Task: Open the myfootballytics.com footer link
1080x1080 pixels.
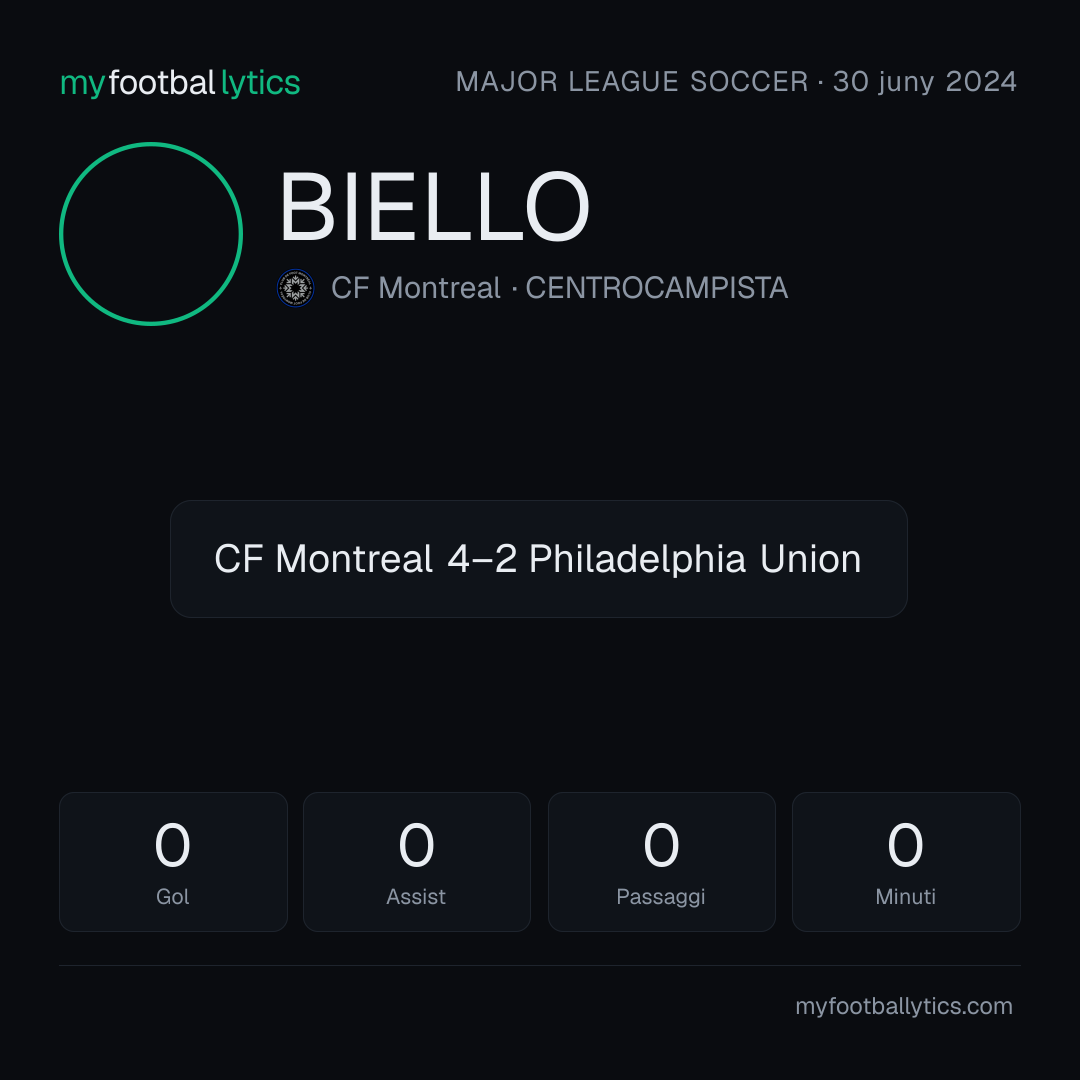Action: tap(904, 1006)
